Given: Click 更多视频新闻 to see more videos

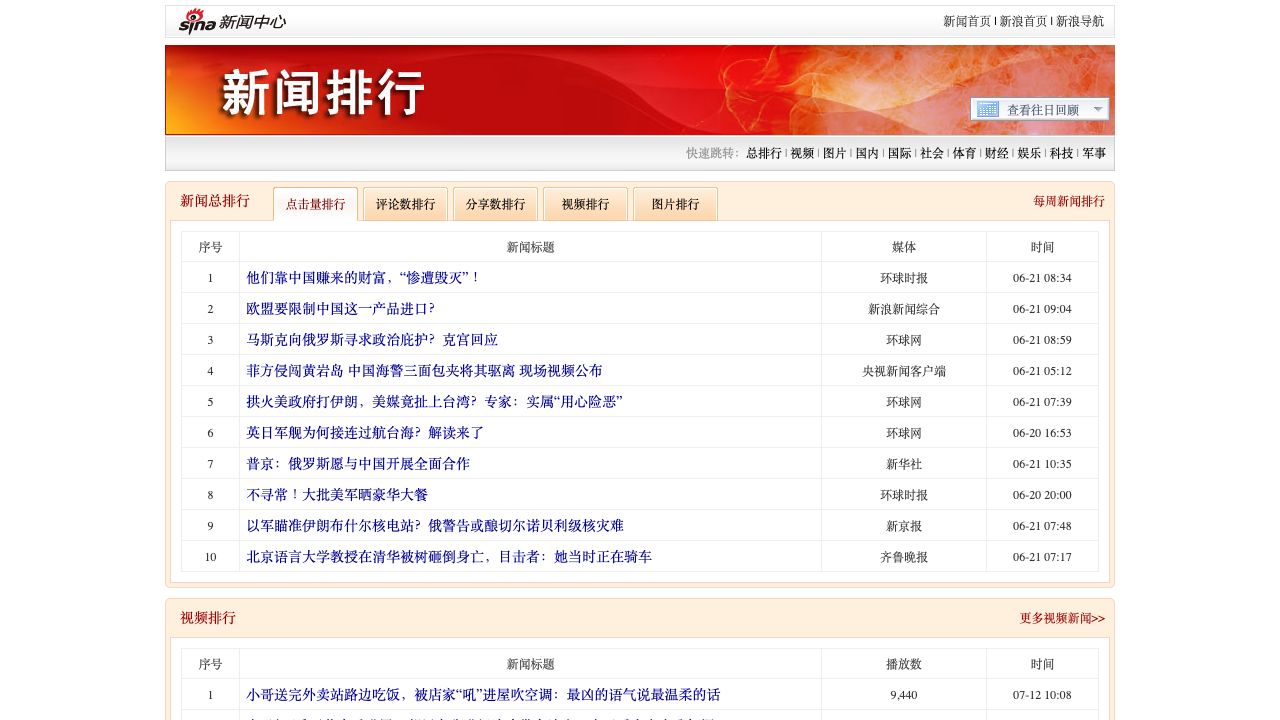Looking at the screenshot, I should click(1062, 618).
